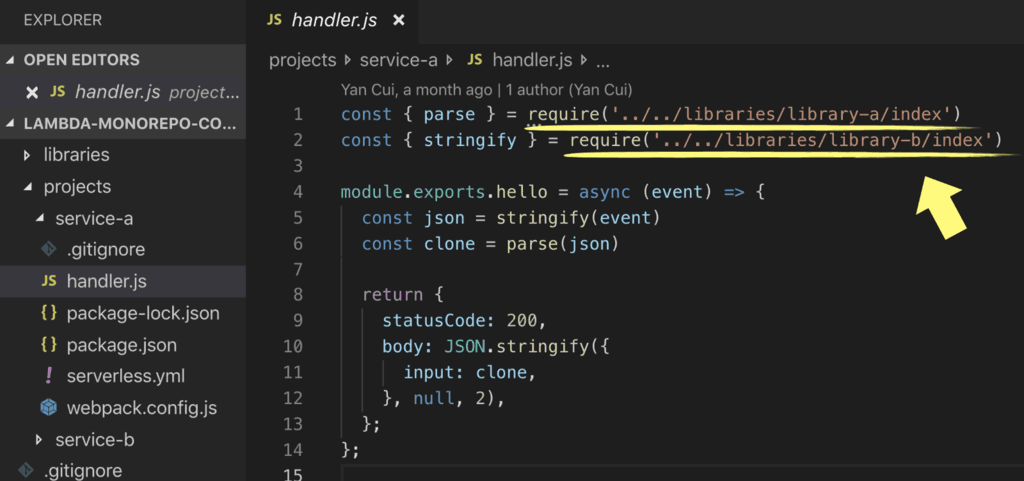1024x481 pixels.
Task: Click the braces icon of package.json
Action: point(49,345)
